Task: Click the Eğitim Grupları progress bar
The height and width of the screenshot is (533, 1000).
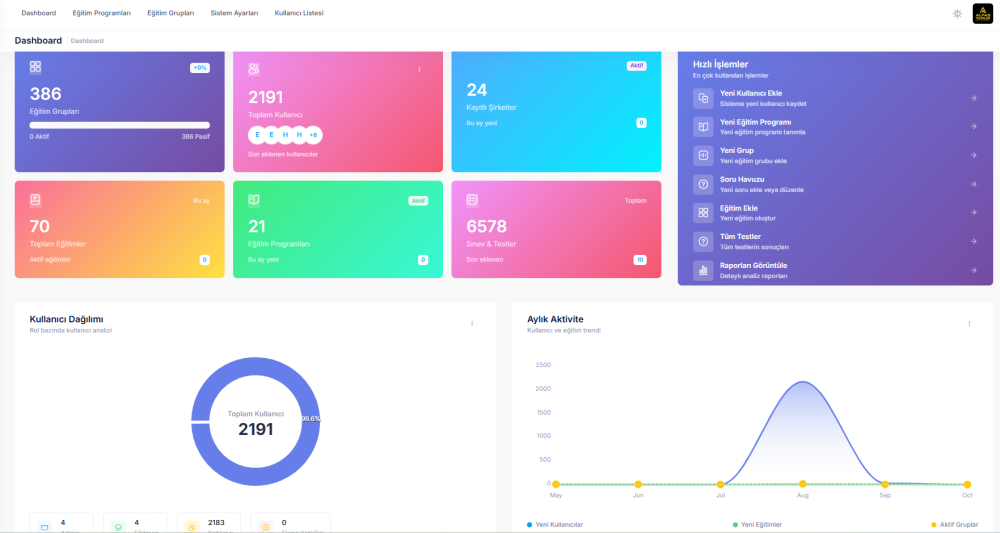Action: 119,125
